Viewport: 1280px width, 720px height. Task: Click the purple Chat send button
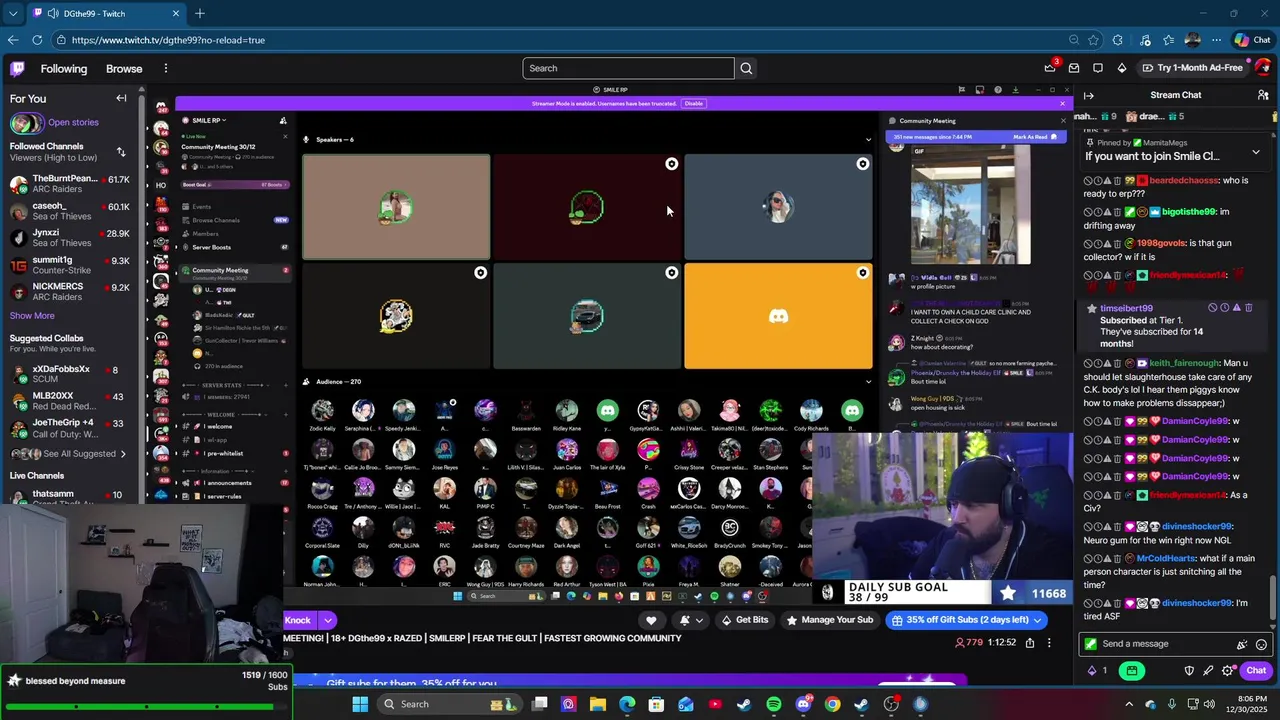[x=1256, y=671]
